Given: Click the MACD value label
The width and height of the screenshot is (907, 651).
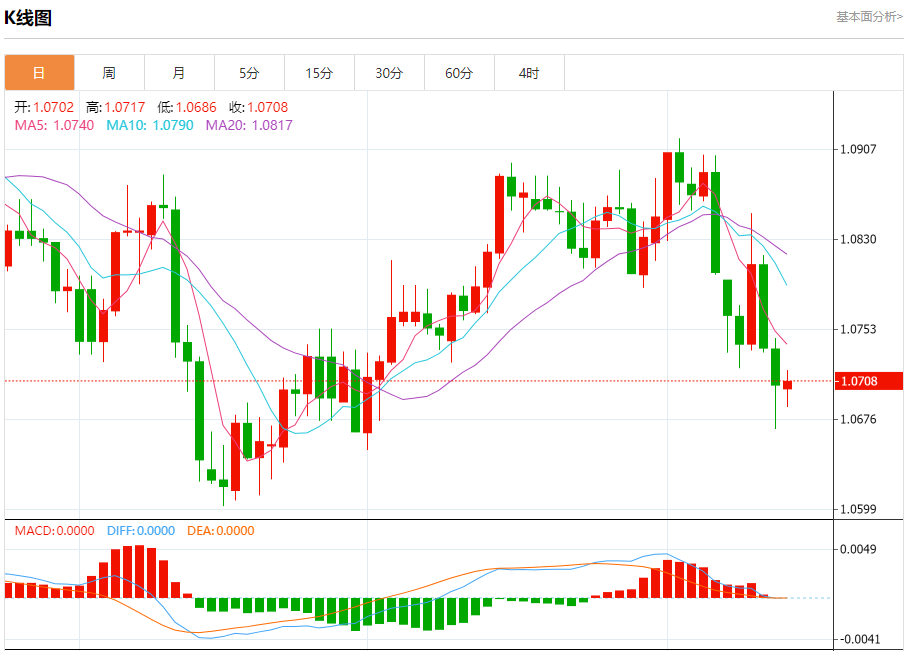Looking at the screenshot, I should pyautogui.click(x=54, y=531).
